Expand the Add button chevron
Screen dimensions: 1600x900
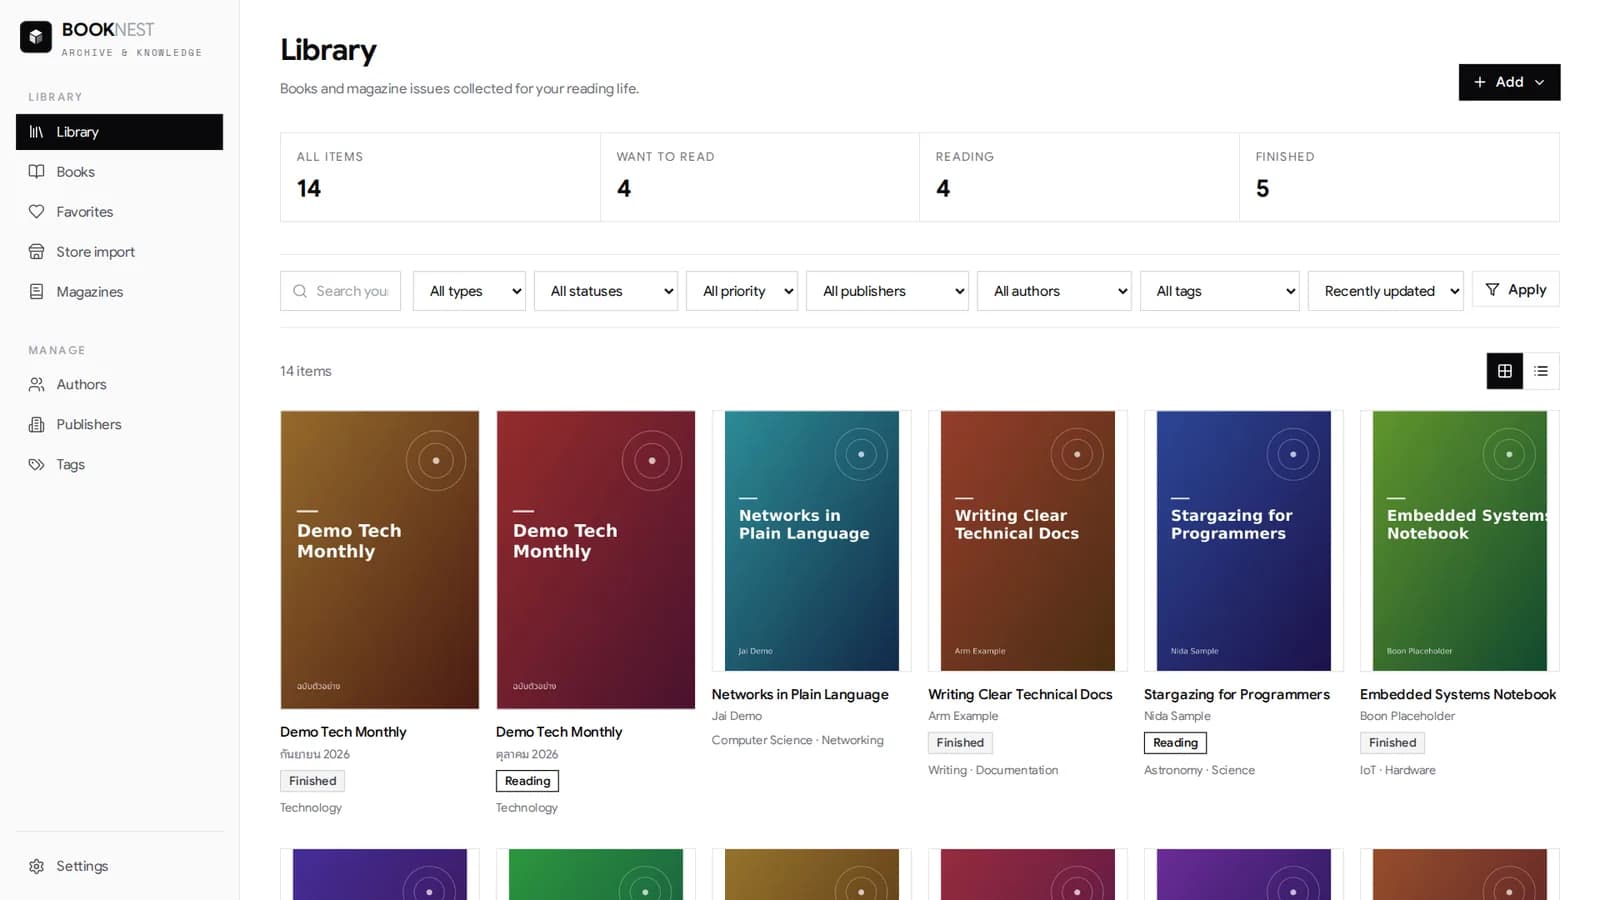tap(1540, 82)
